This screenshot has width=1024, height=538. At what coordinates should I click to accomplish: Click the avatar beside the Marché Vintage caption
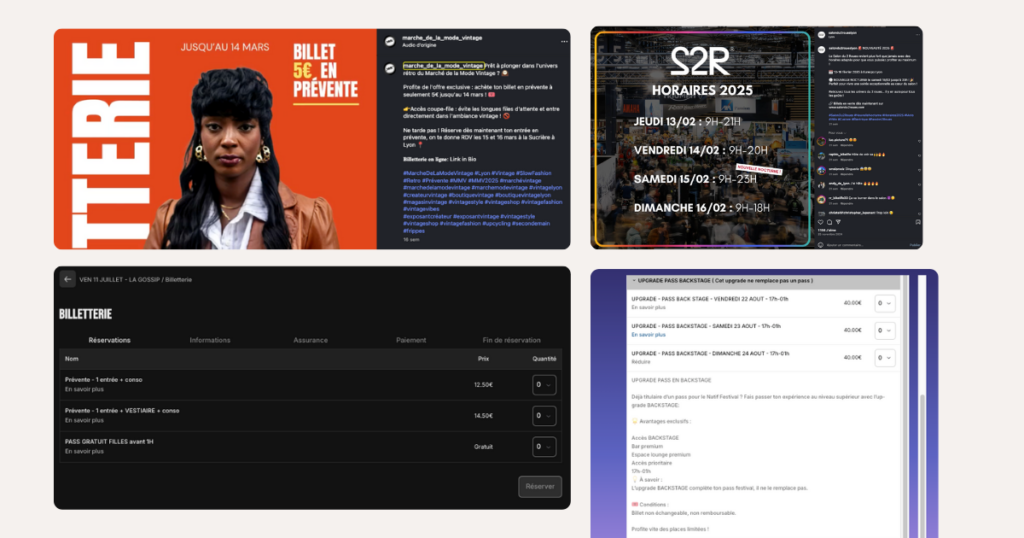390,68
